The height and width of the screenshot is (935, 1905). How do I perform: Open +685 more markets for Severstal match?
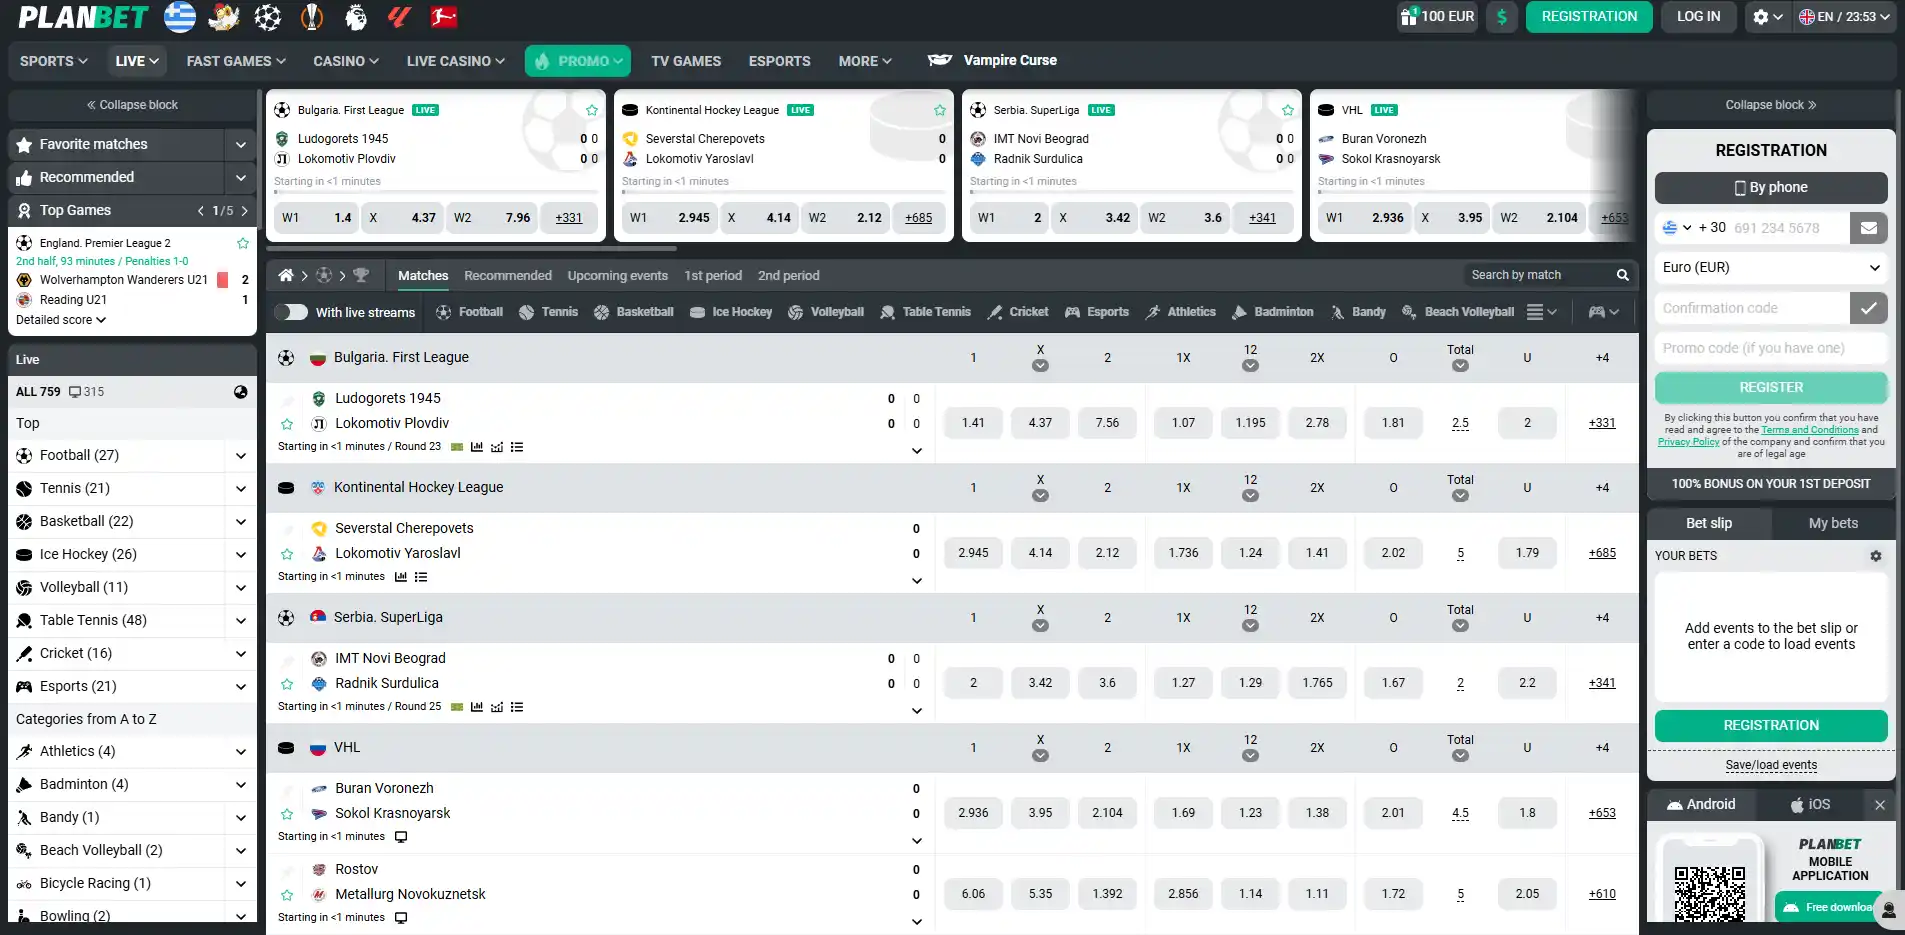pos(1602,553)
